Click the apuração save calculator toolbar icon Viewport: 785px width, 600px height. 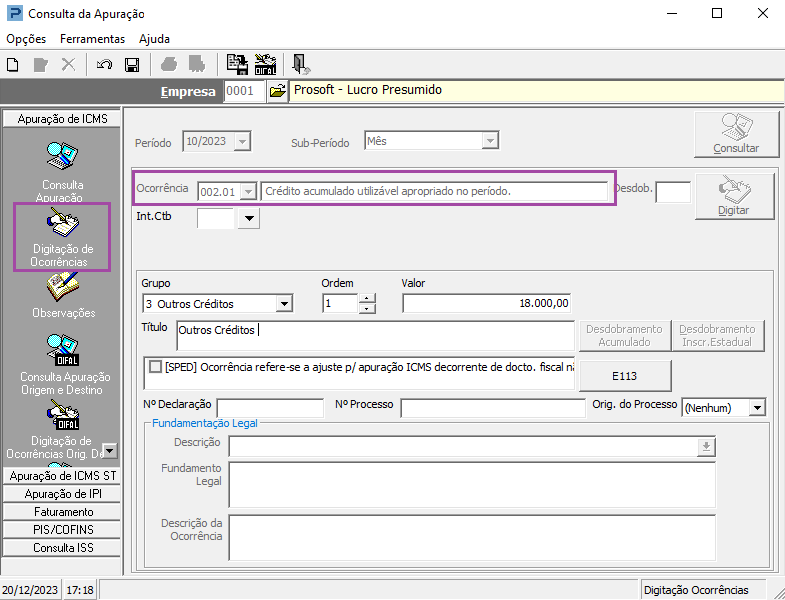tap(237, 65)
